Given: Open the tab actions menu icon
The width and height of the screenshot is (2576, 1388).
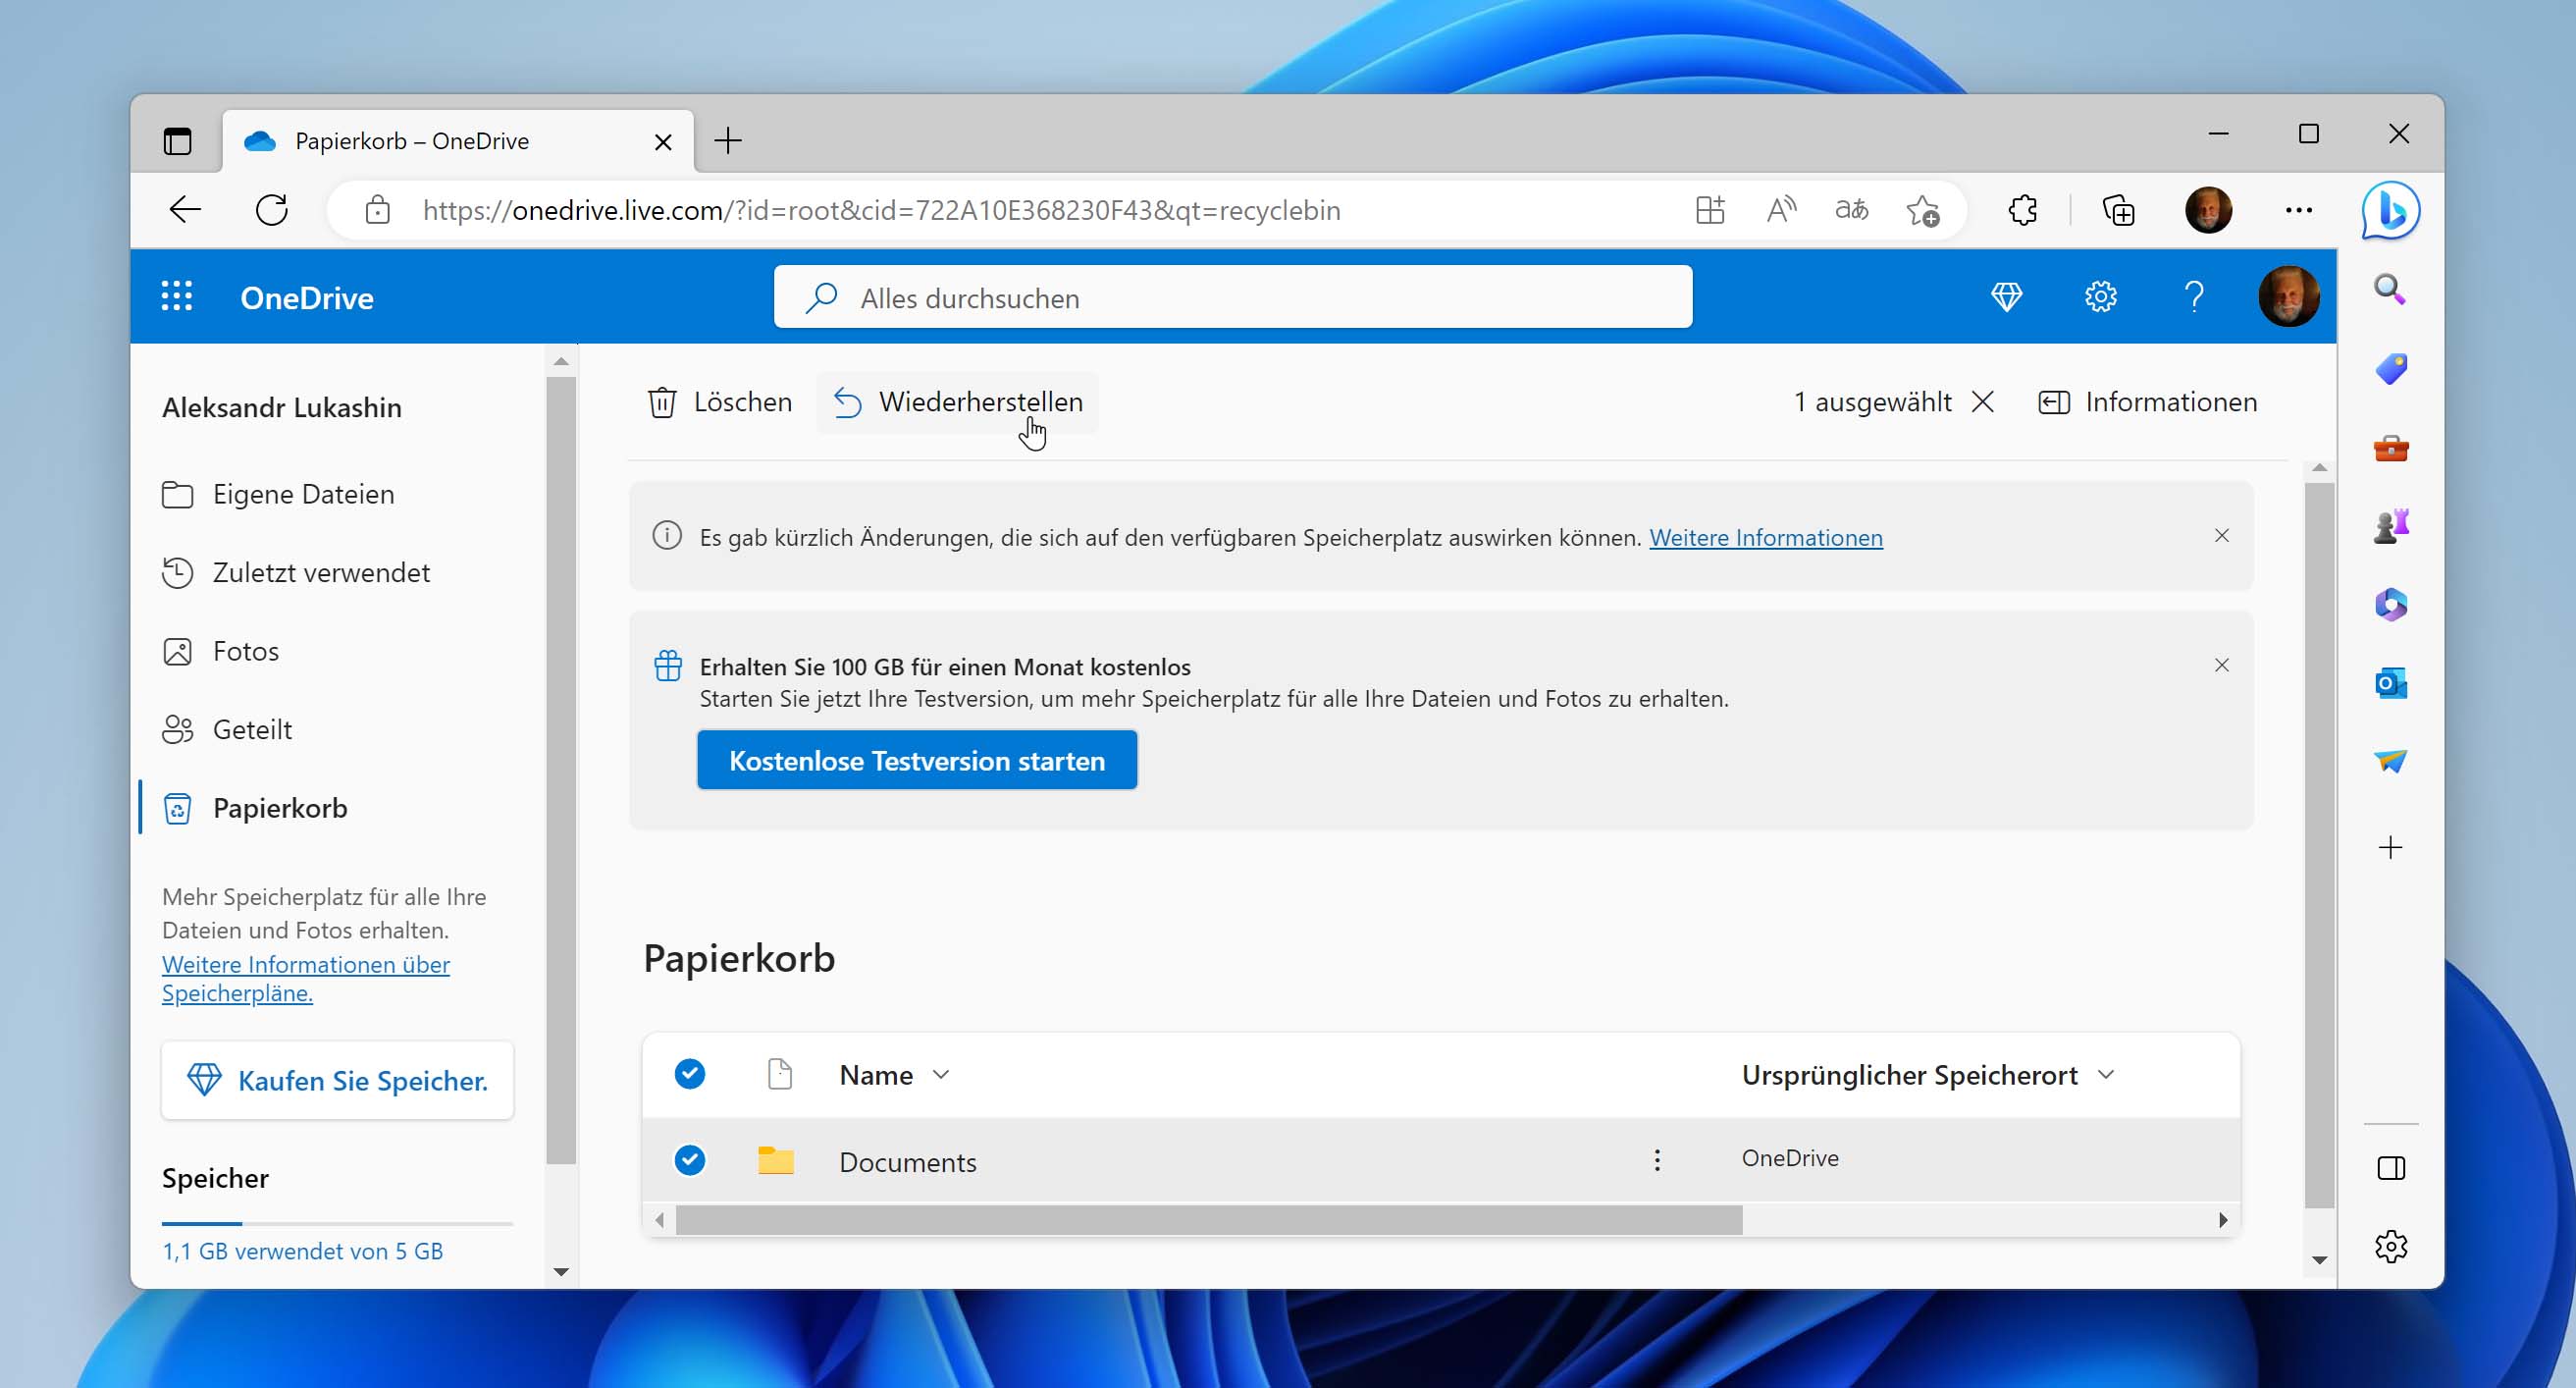Looking at the screenshot, I should [177, 141].
